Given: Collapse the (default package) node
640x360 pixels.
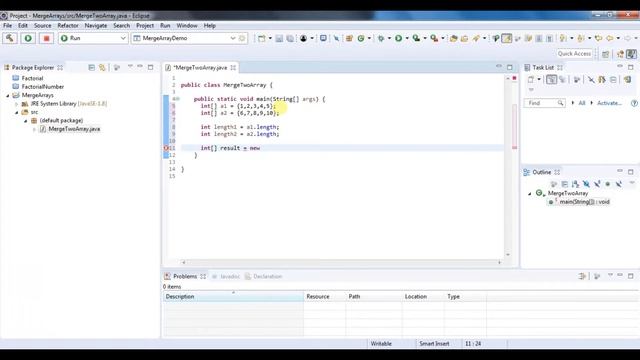Looking at the screenshot, I should (25, 121).
